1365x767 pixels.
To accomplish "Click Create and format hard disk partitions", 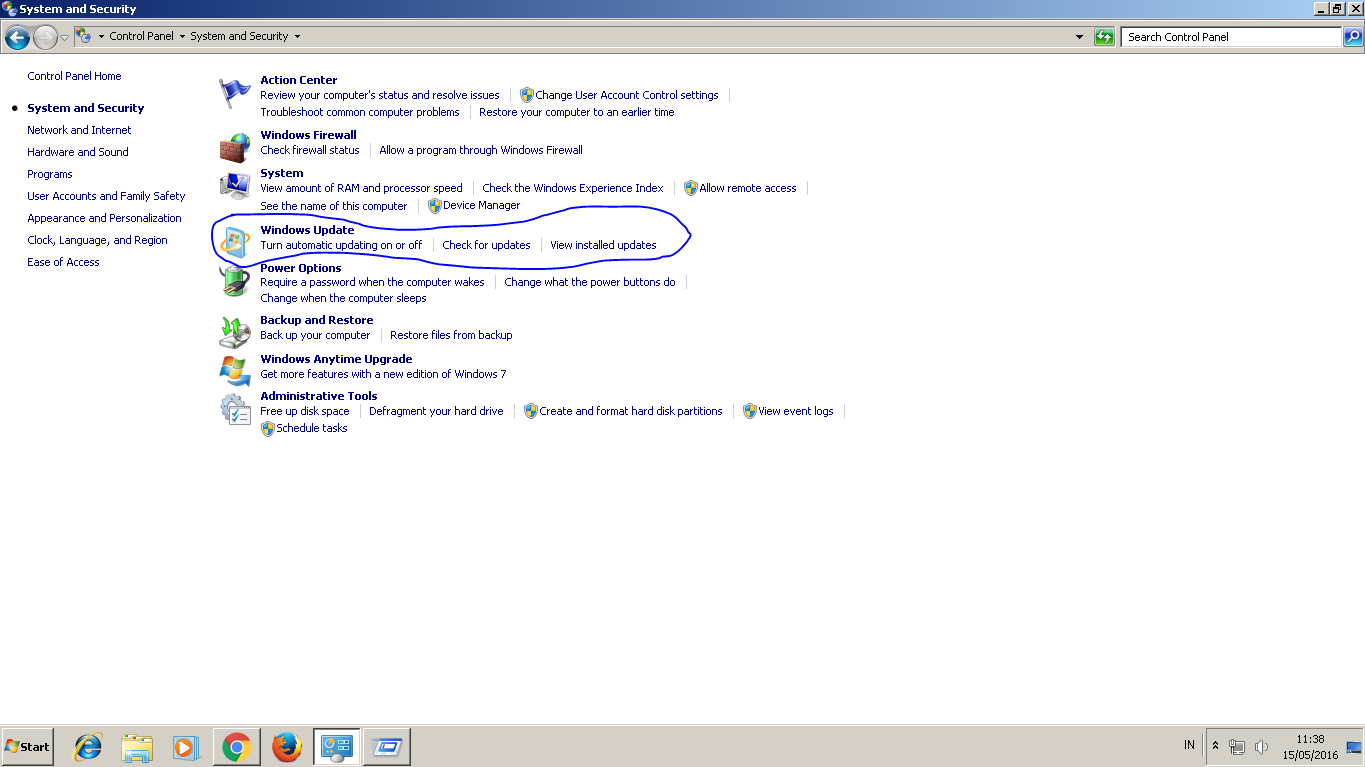I will [x=631, y=411].
